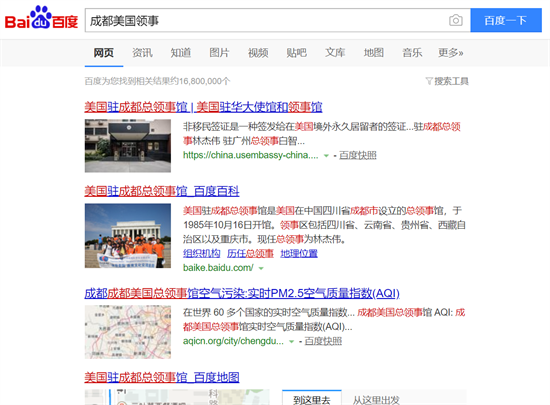
Task: Click the air quality map thumbnail
Action: point(128,332)
